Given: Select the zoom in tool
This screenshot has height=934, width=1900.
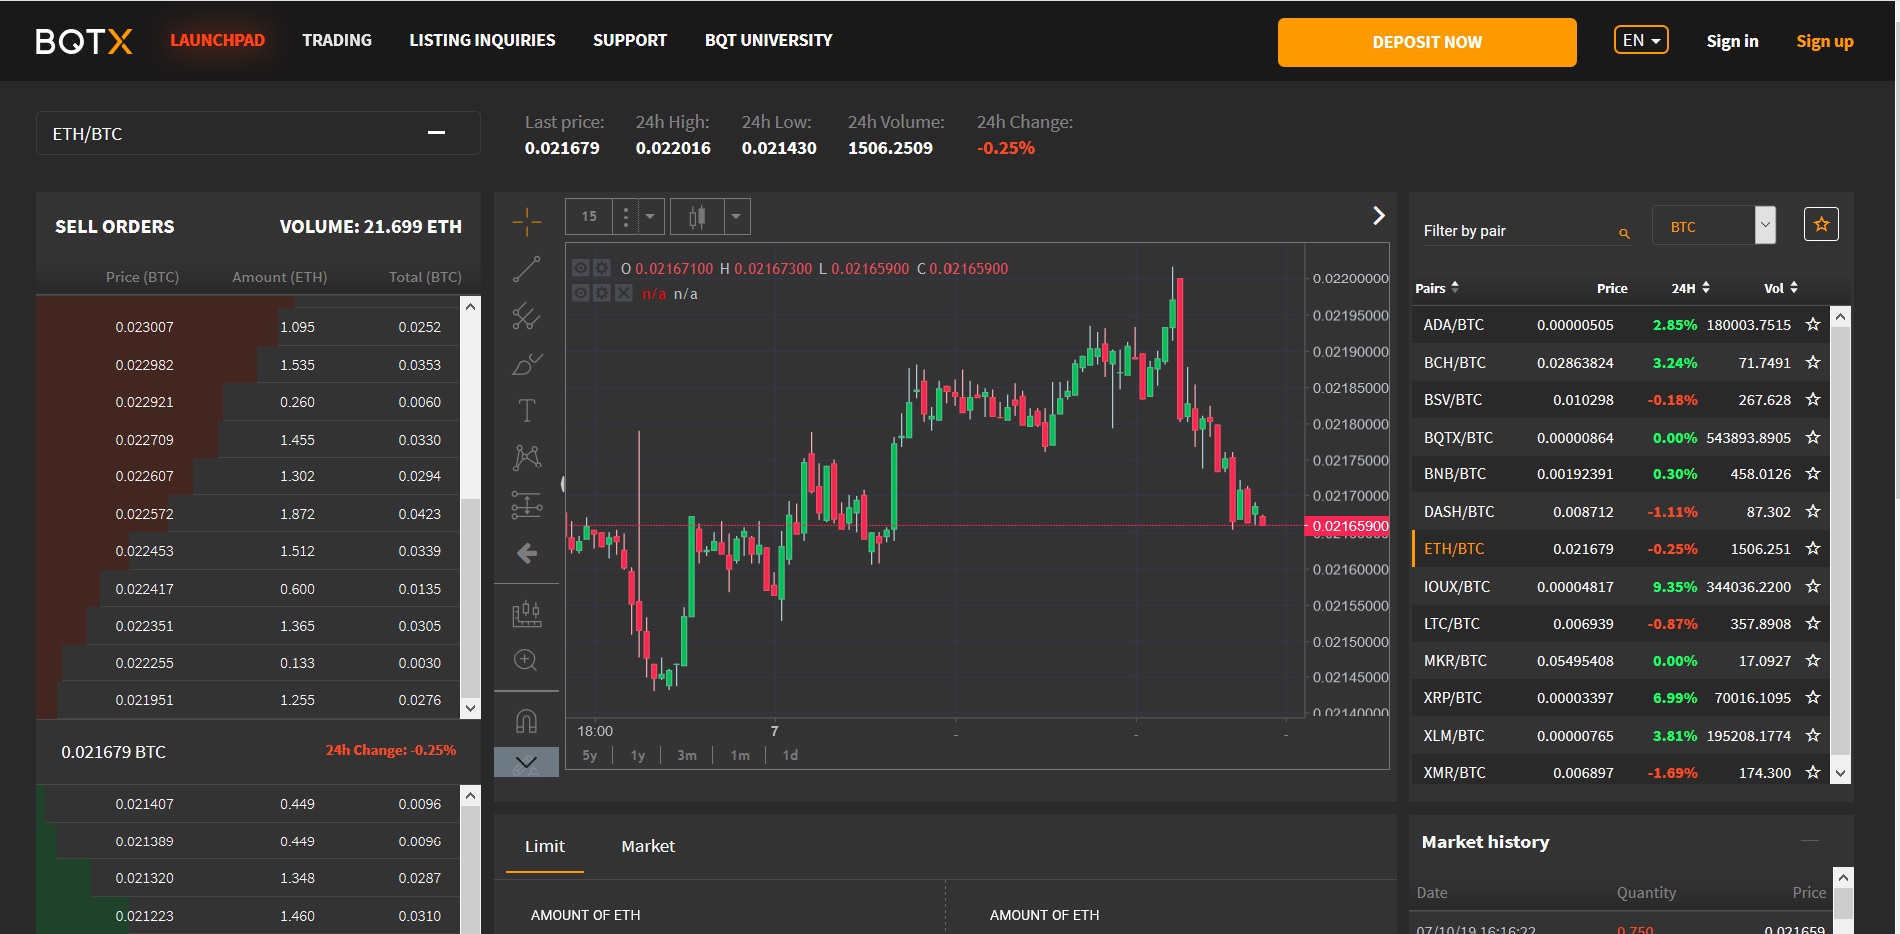Looking at the screenshot, I should (526, 660).
